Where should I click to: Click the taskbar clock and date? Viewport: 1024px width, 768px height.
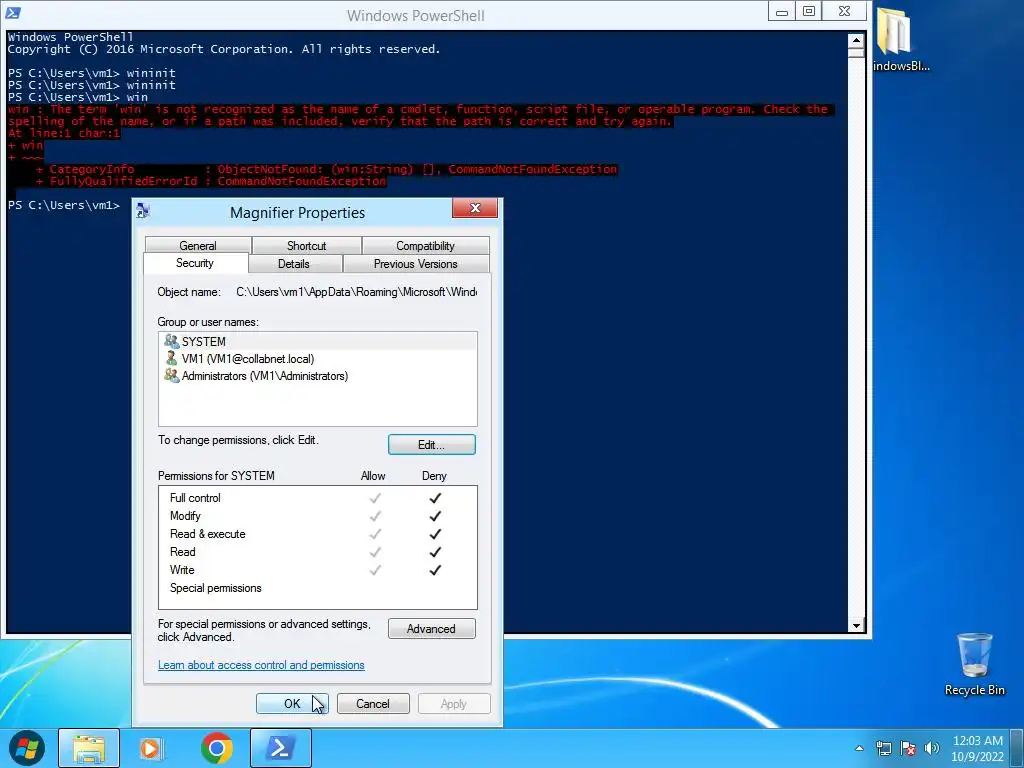pyautogui.click(x=978, y=748)
